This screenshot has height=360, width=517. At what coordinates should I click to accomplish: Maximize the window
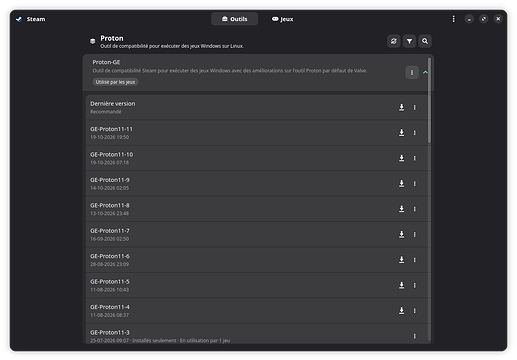point(484,19)
